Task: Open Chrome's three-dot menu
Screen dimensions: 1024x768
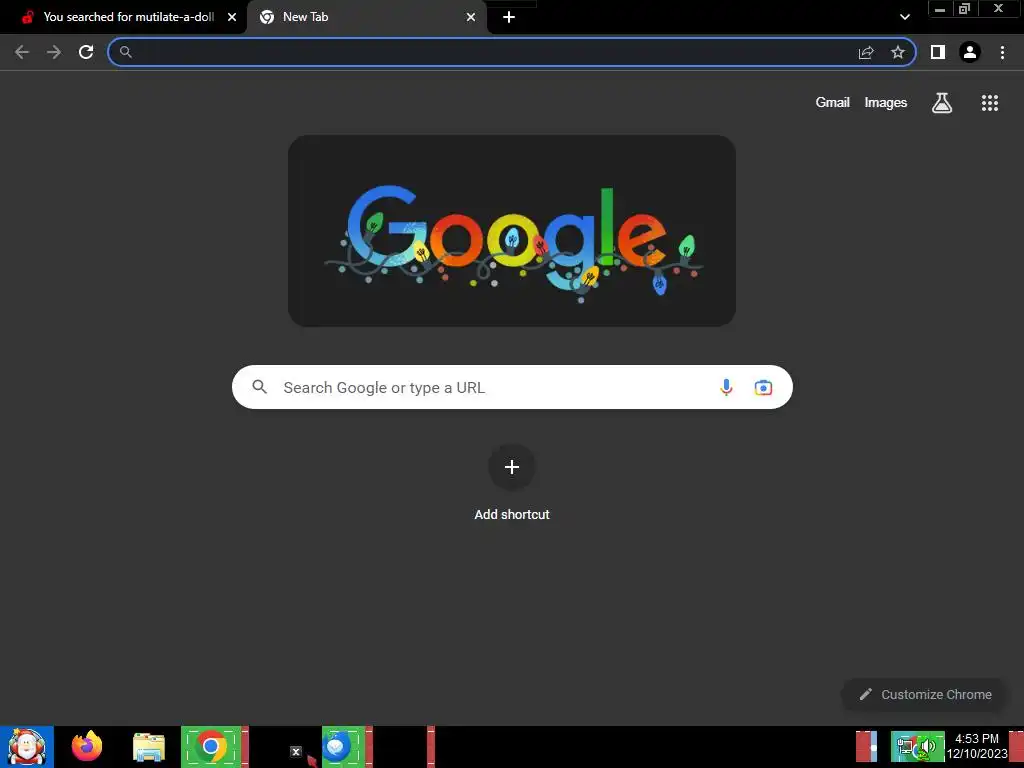Action: (x=1002, y=52)
